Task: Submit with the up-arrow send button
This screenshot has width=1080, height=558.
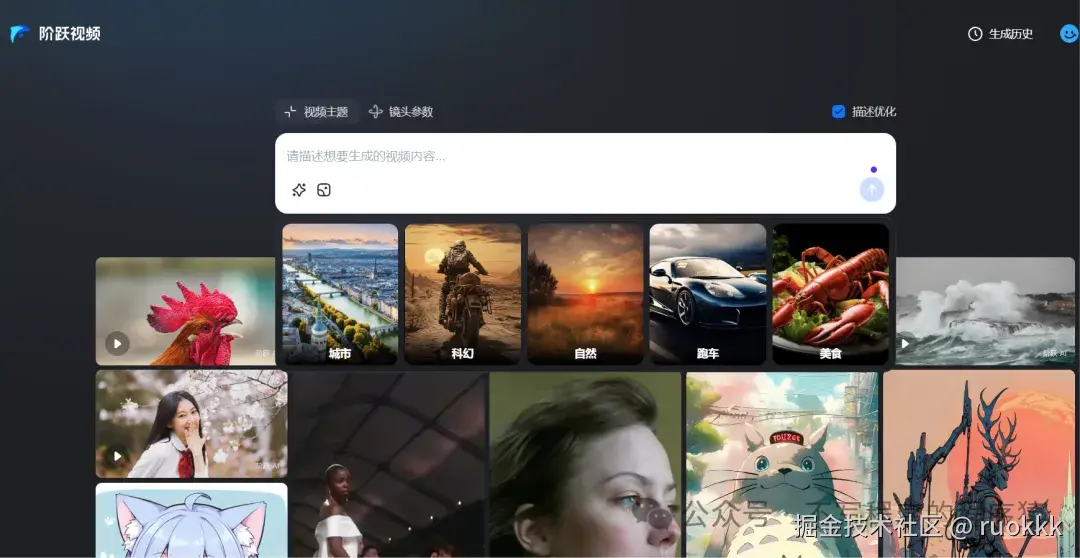Action: point(871,189)
